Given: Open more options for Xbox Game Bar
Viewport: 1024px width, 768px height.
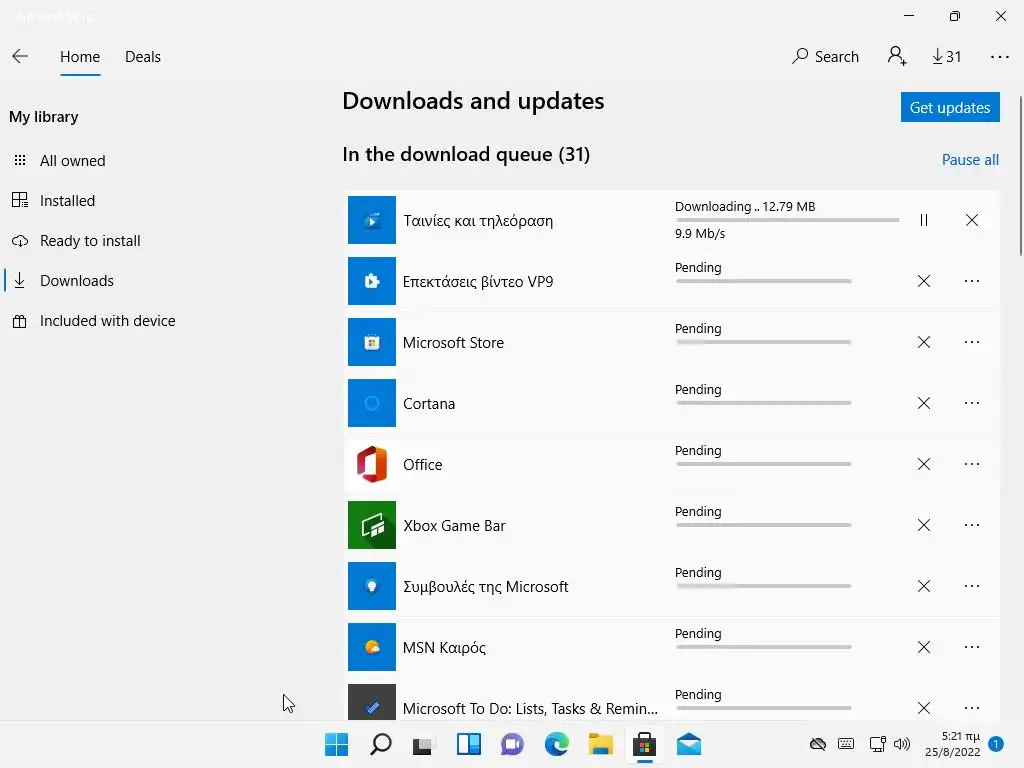Looking at the screenshot, I should [972, 525].
